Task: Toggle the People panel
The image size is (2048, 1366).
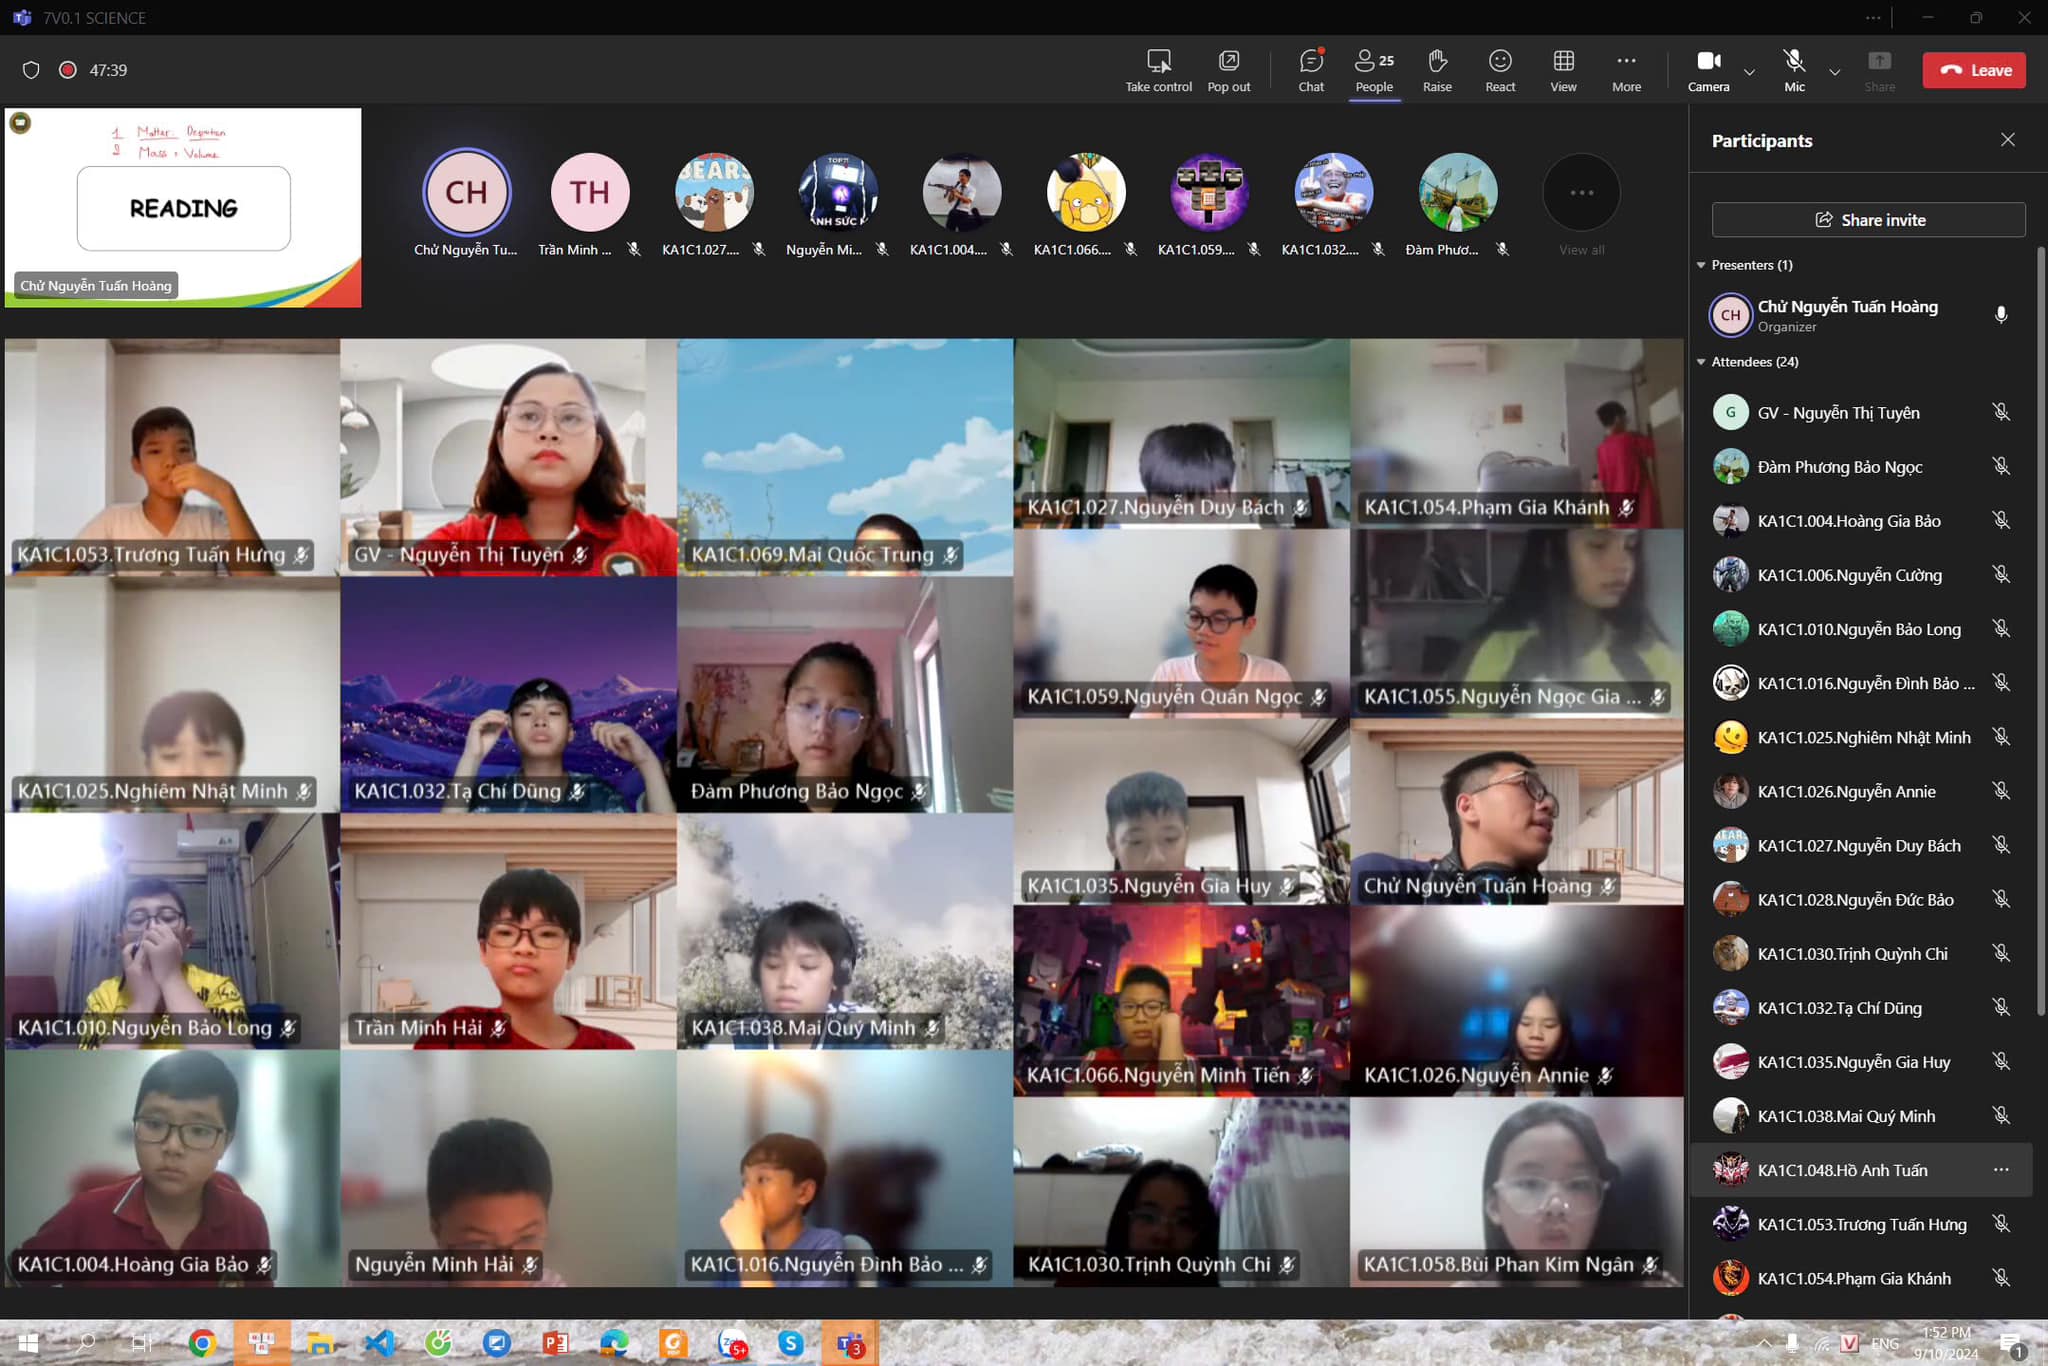Action: click(1374, 70)
